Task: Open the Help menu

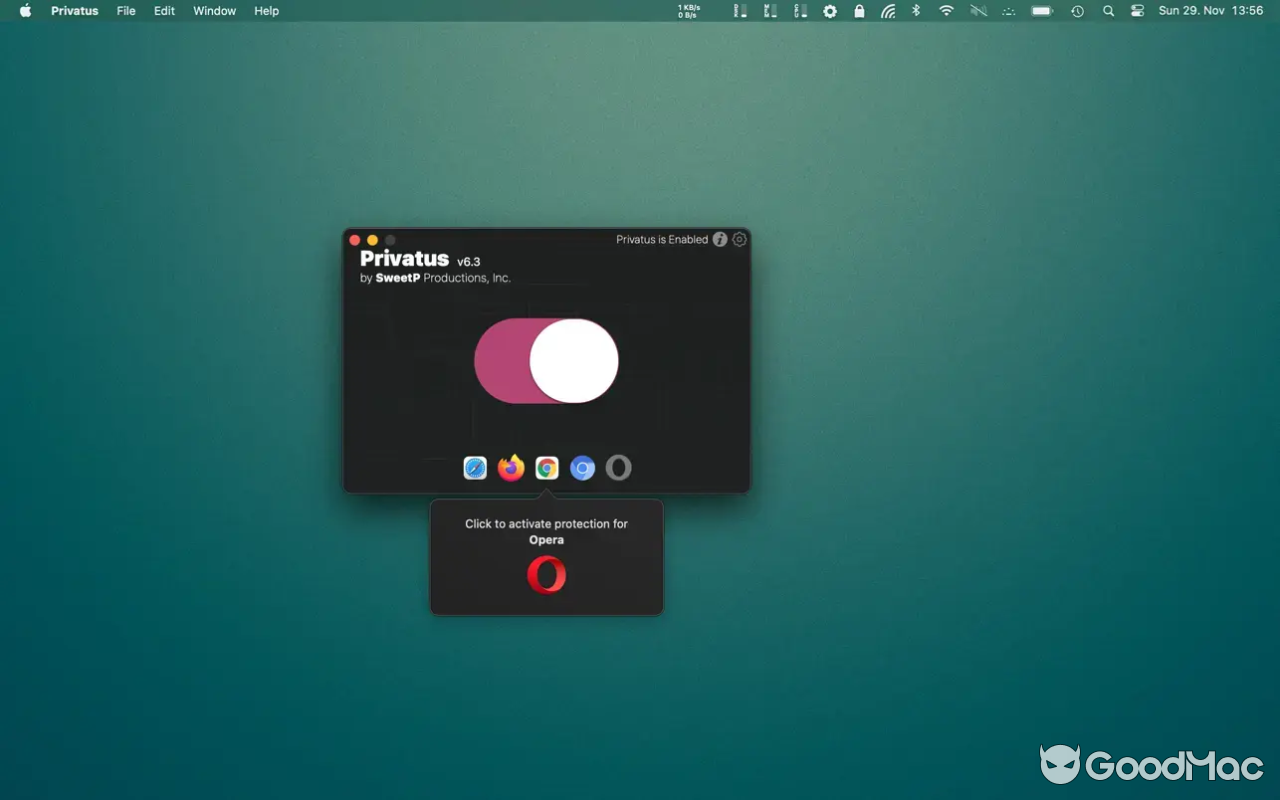Action: click(x=266, y=11)
